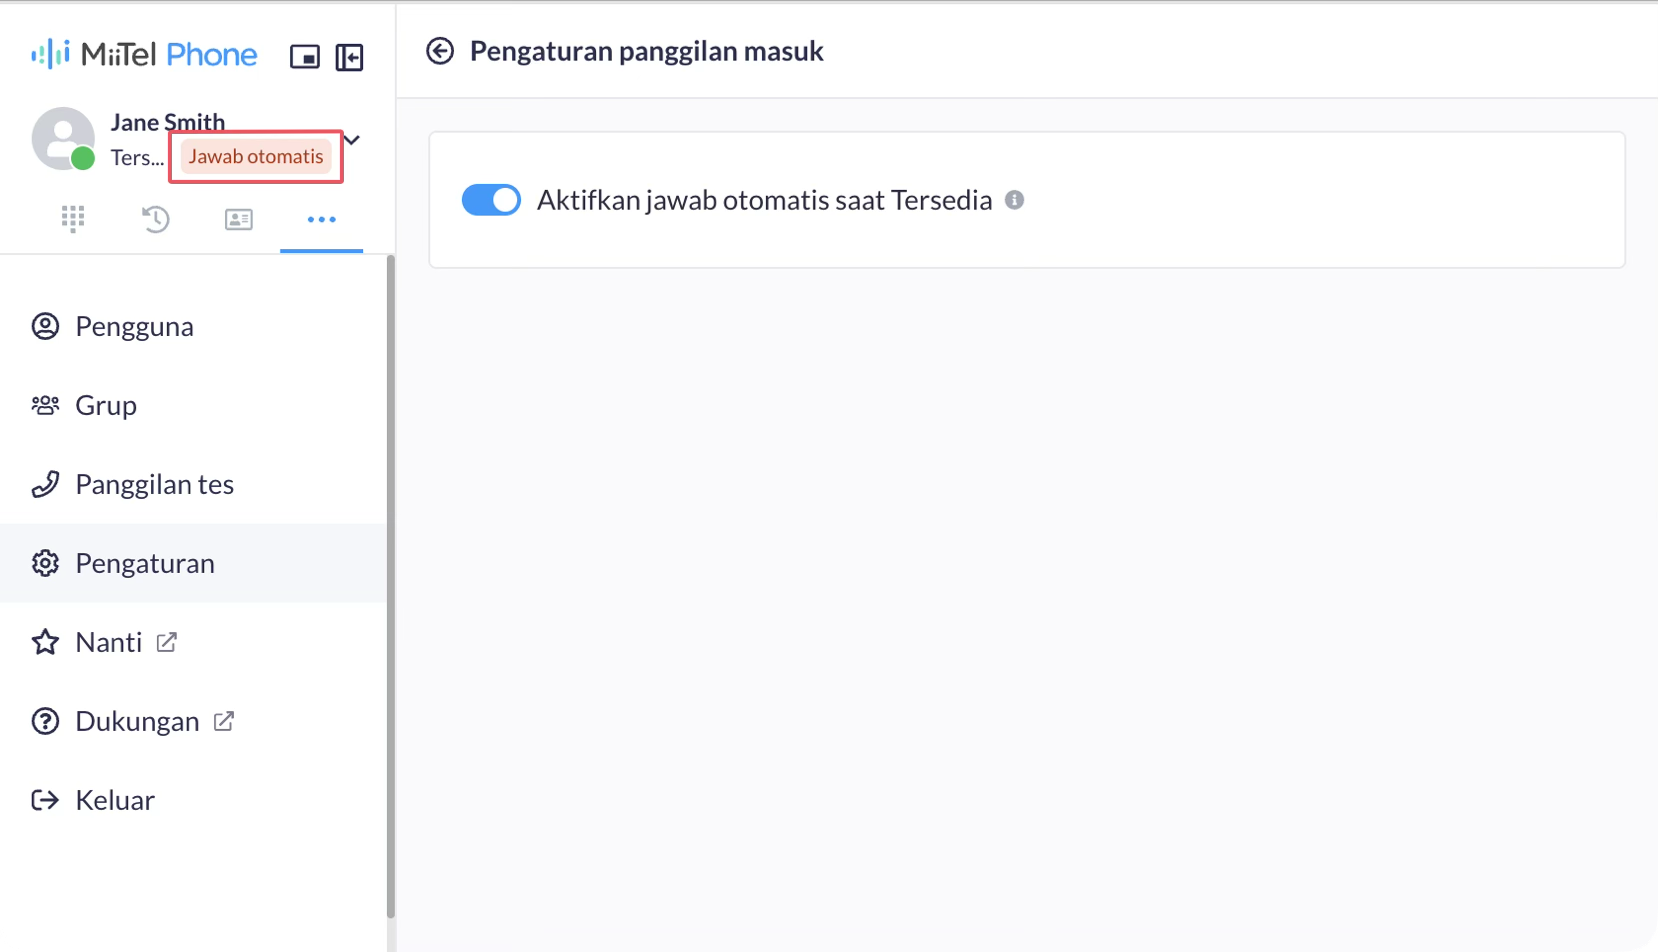Open the dial pad tab
Viewport: 1658px width, 952px height.
[x=73, y=219]
